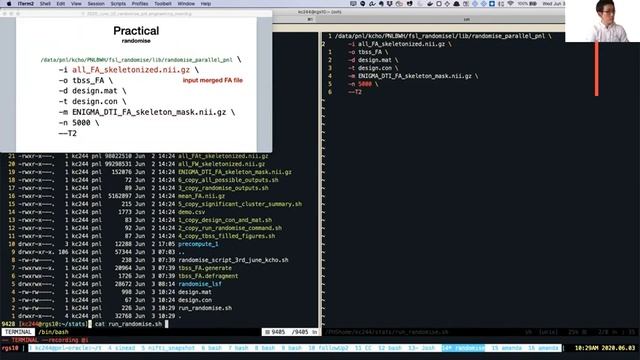Click tbss_FA.generate in the listing
Image resolution: width=640 pixels, height=360 pixels.
(205, 268)
